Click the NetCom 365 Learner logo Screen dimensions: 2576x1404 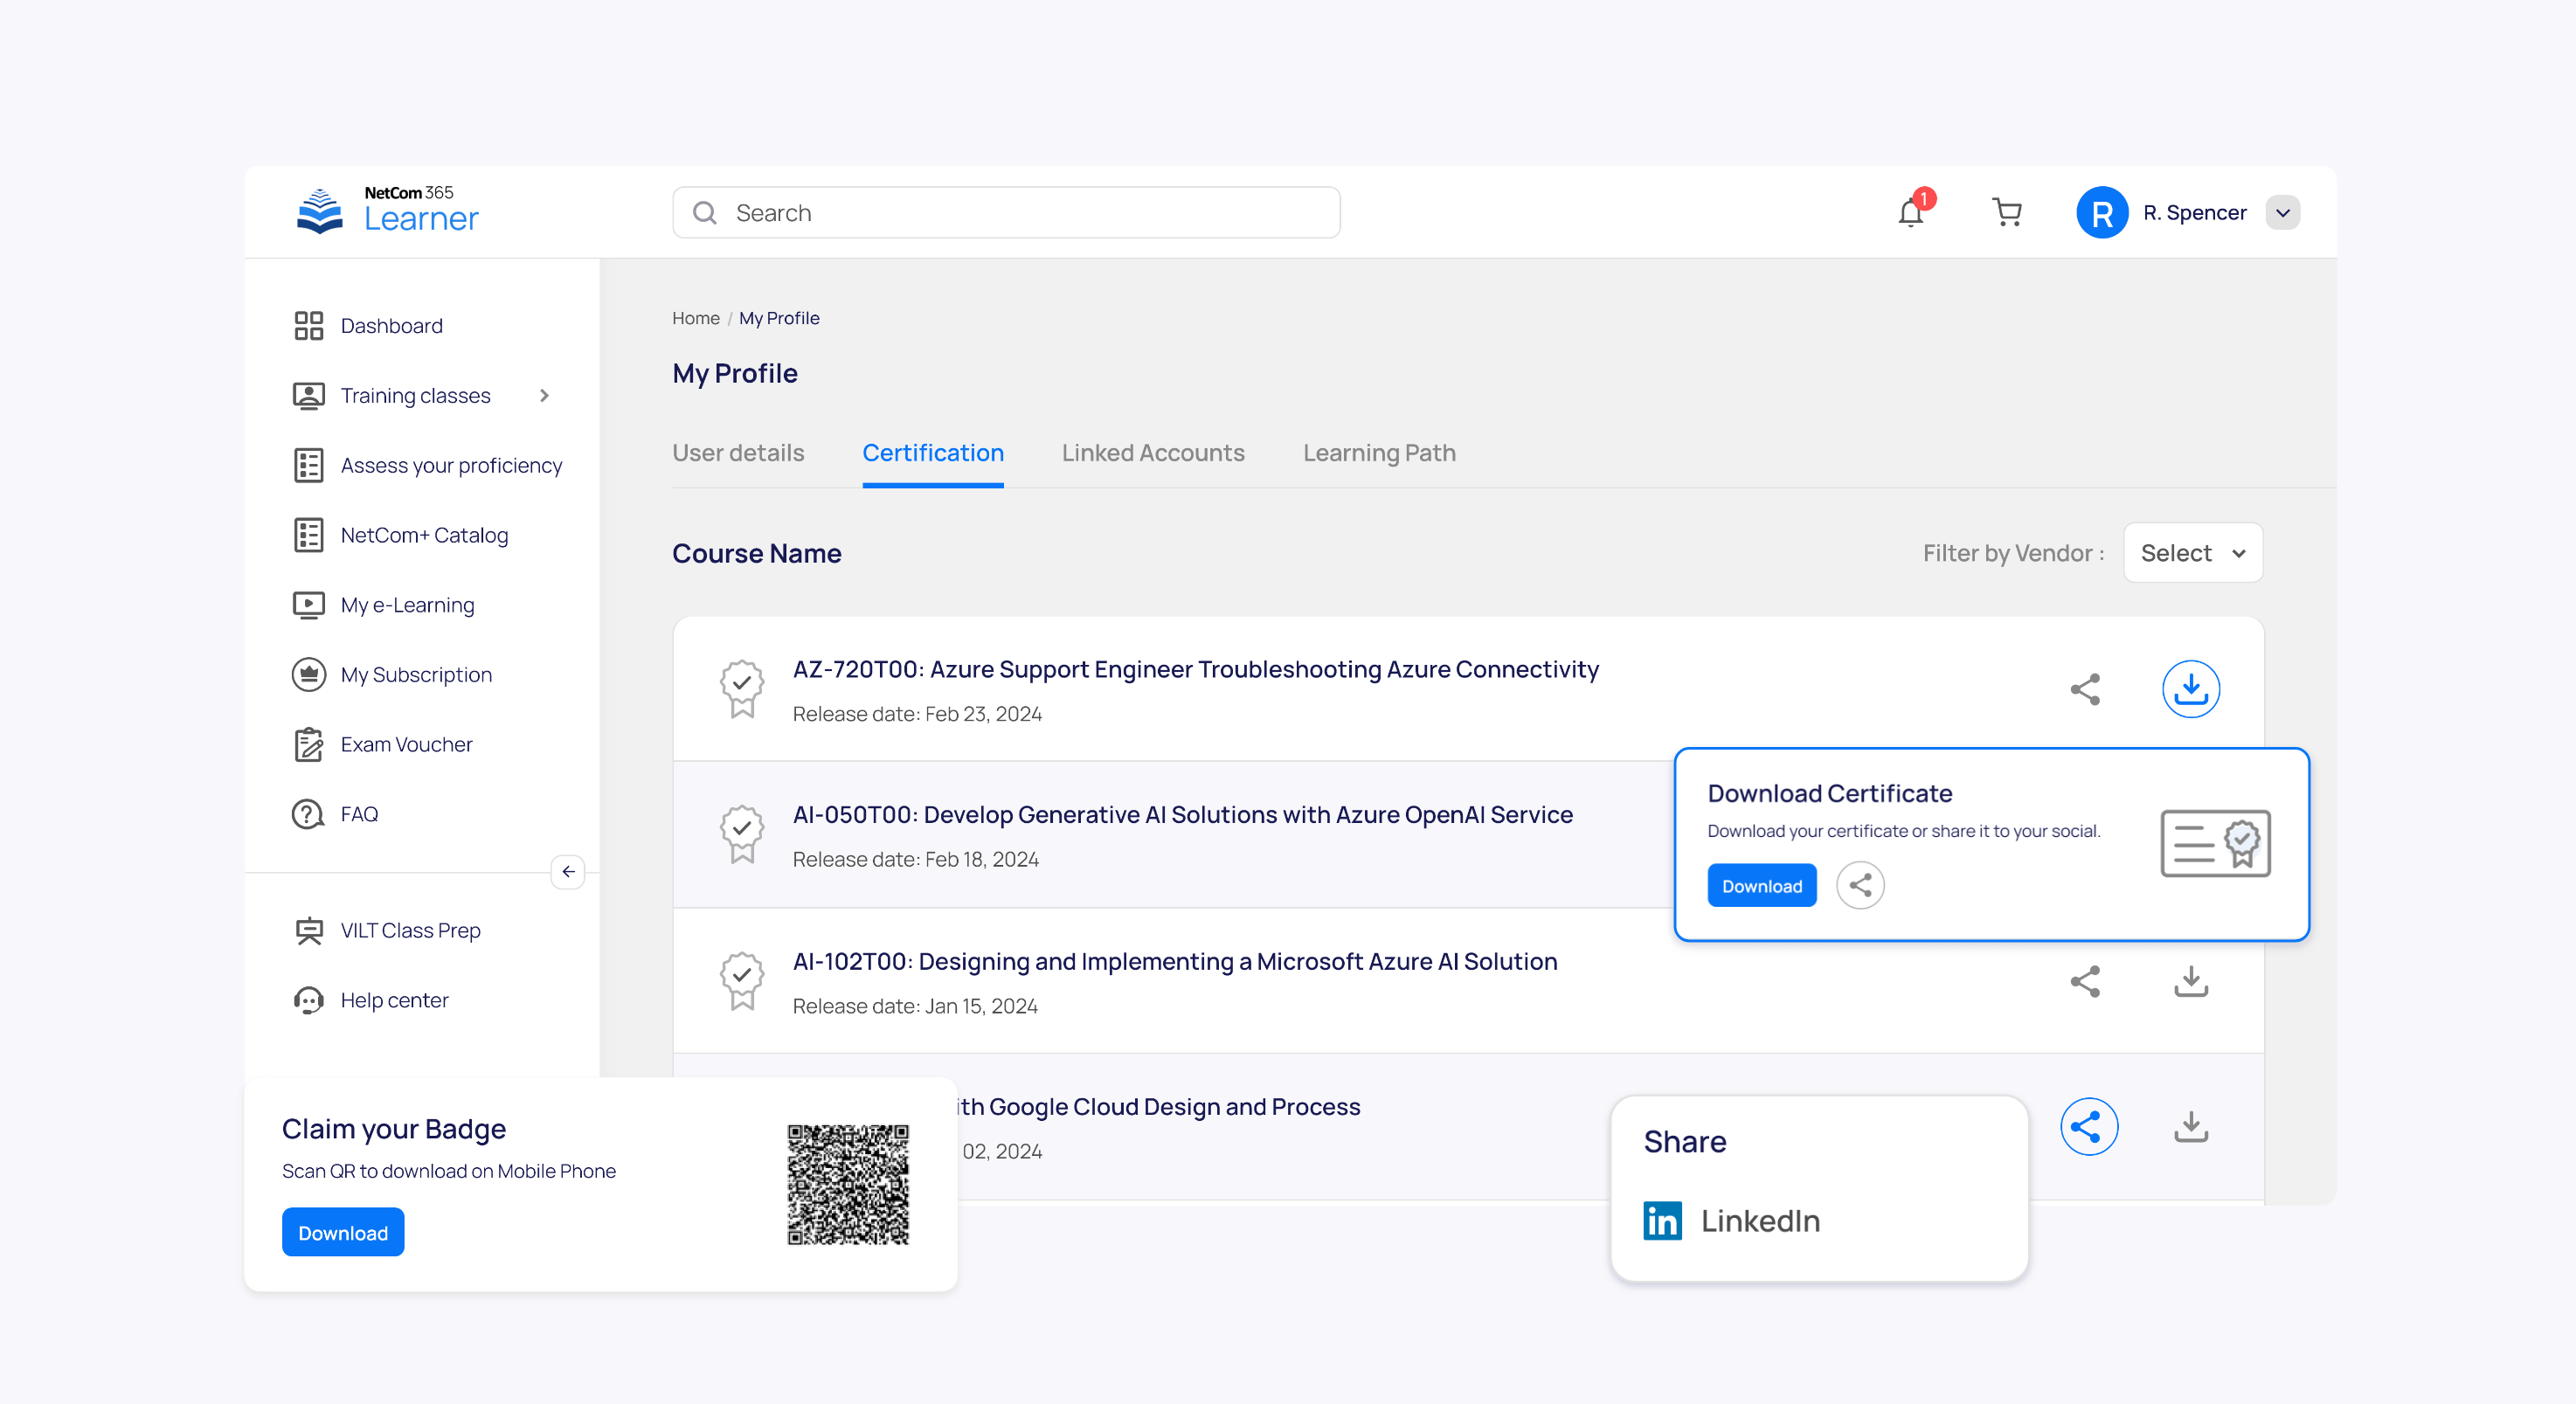coord(389,210)
